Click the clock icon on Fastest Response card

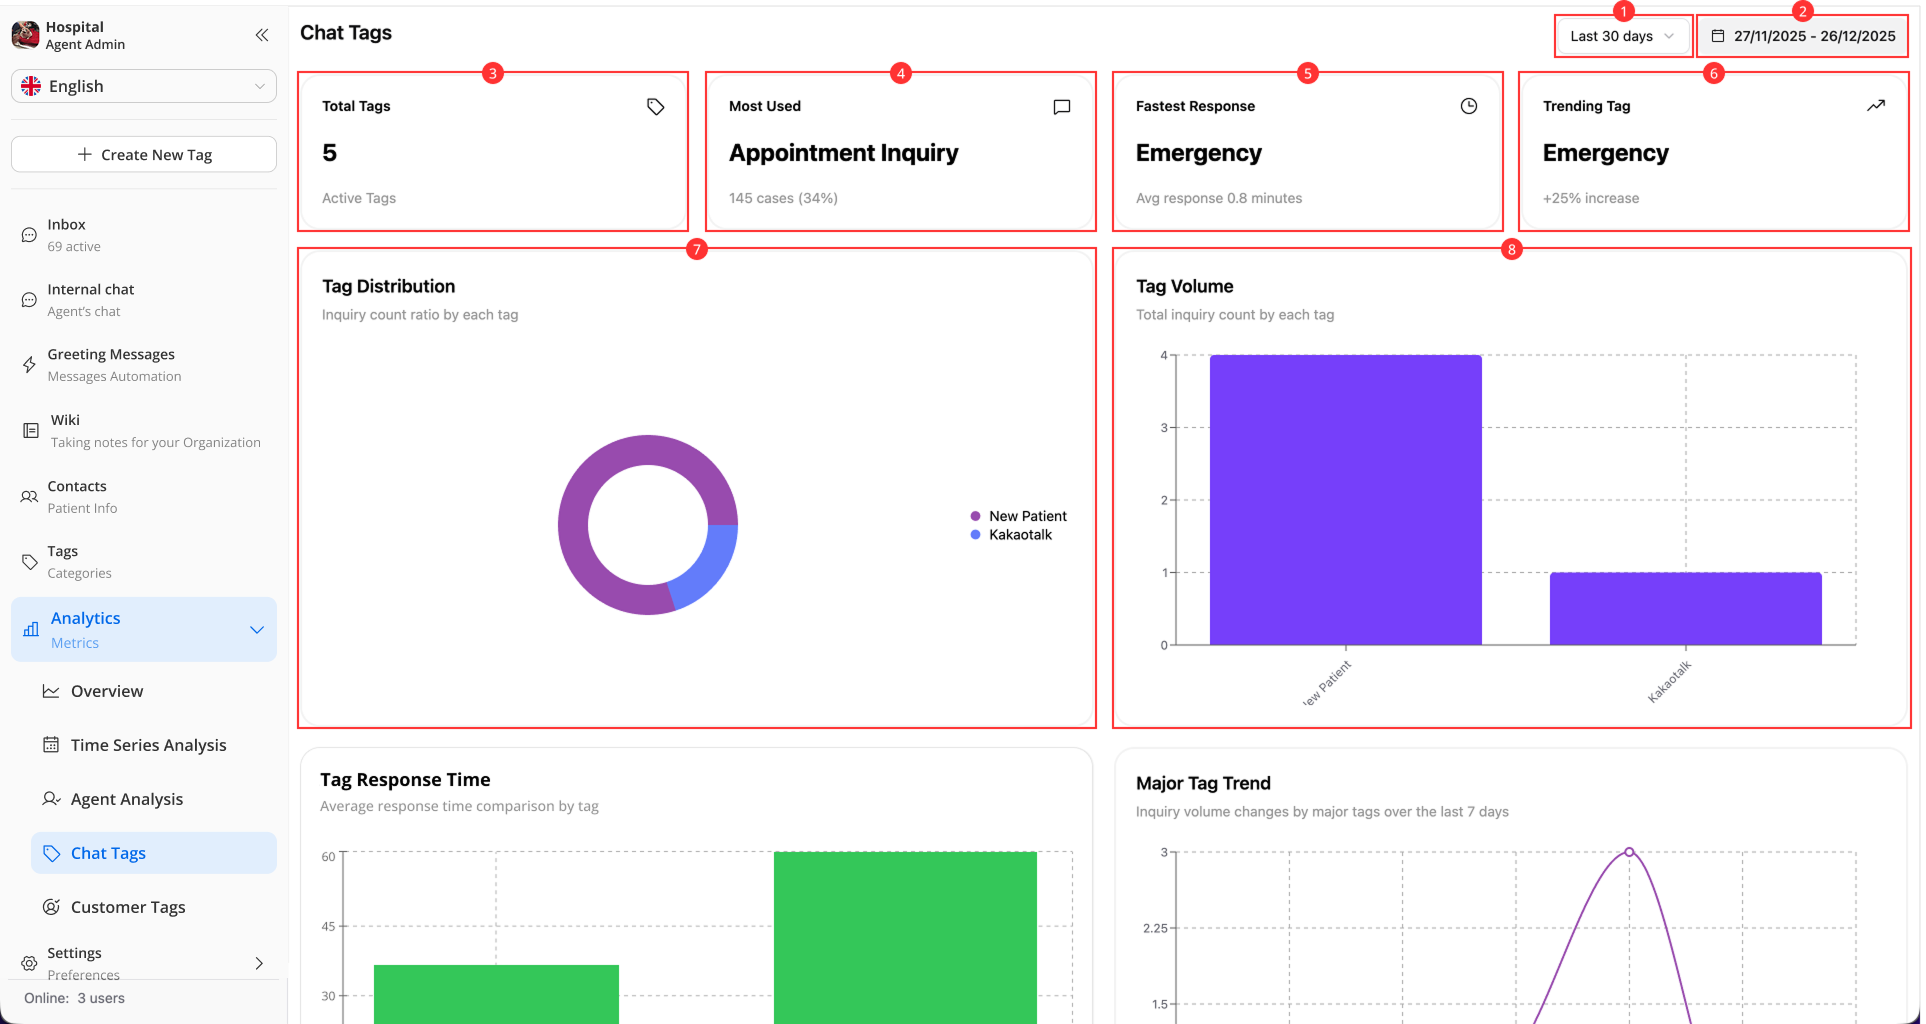tap(1468, 106)
